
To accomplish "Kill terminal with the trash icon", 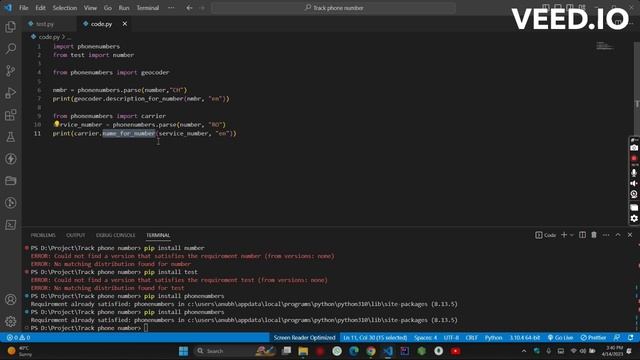I will click(594, 235).
